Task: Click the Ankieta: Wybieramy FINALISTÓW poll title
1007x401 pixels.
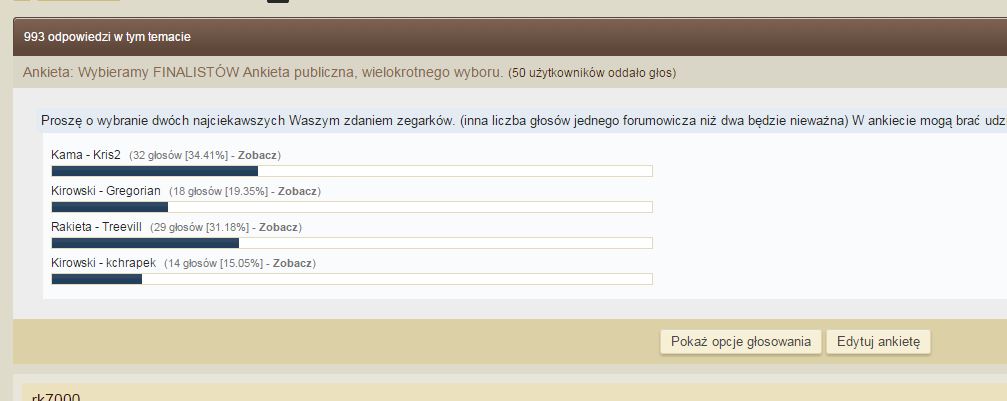Action: [x=262, y=73]
